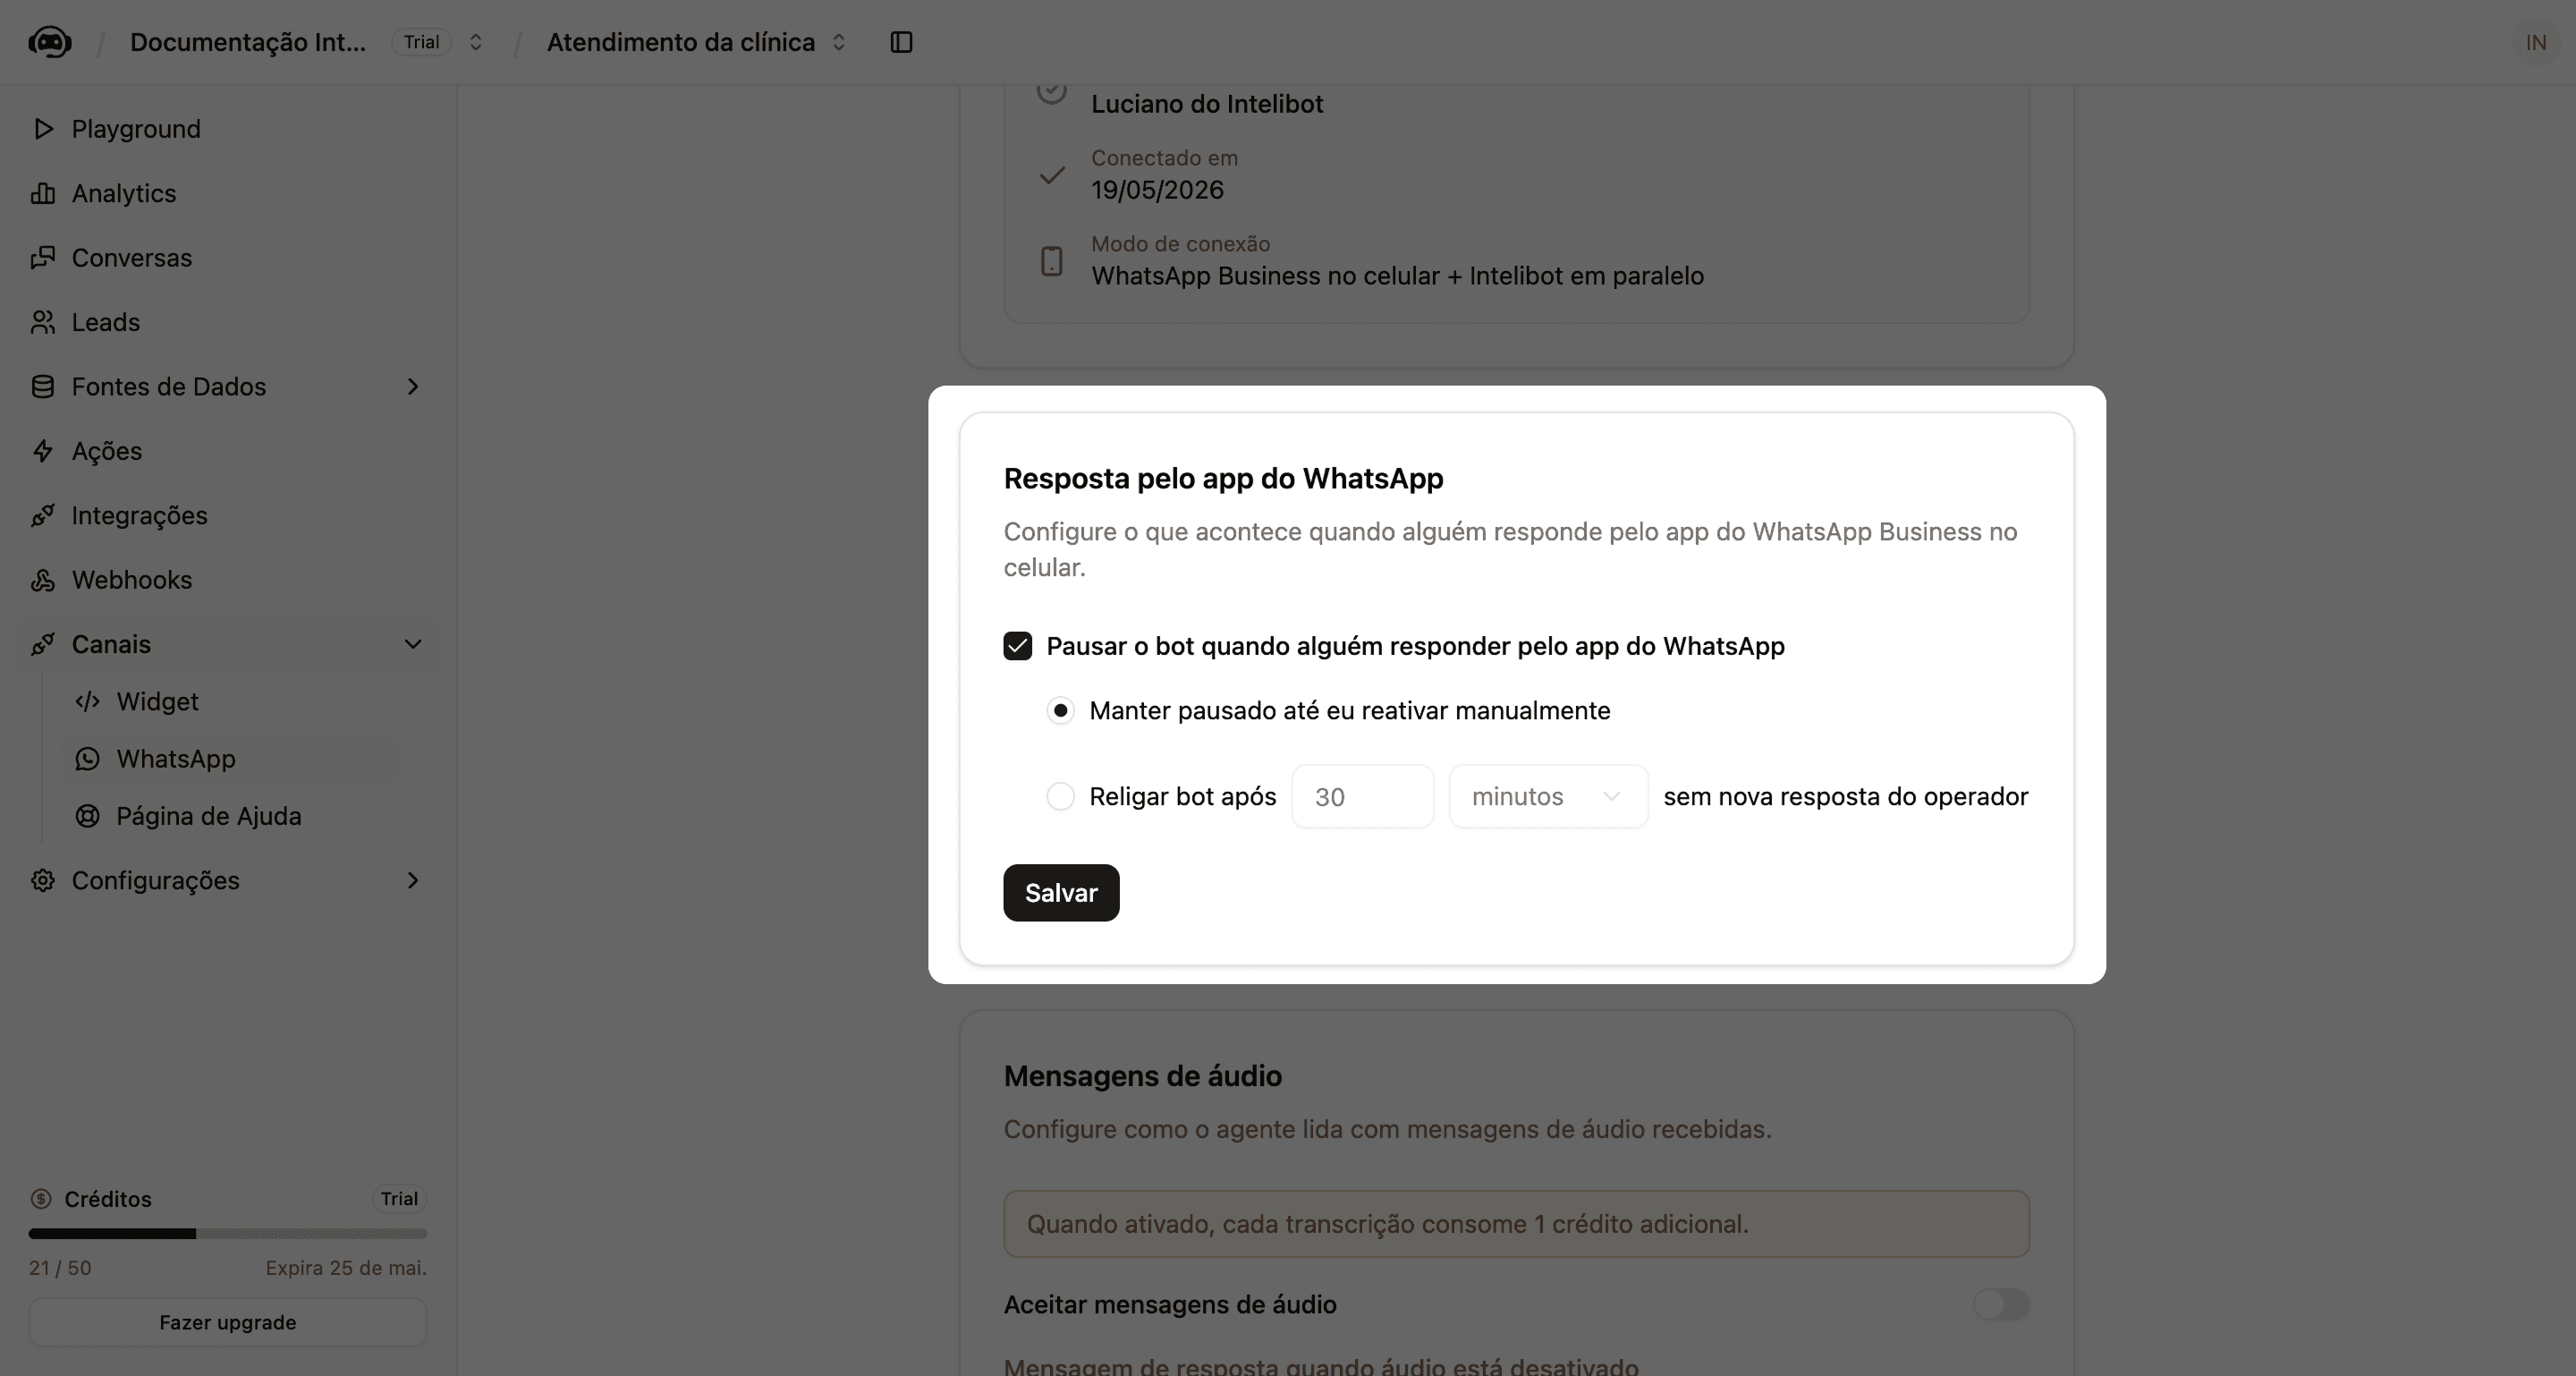Click the date "19/05/2026"
The height and width of the screenshot is (1376, 2576).
tap(1157, 190)
